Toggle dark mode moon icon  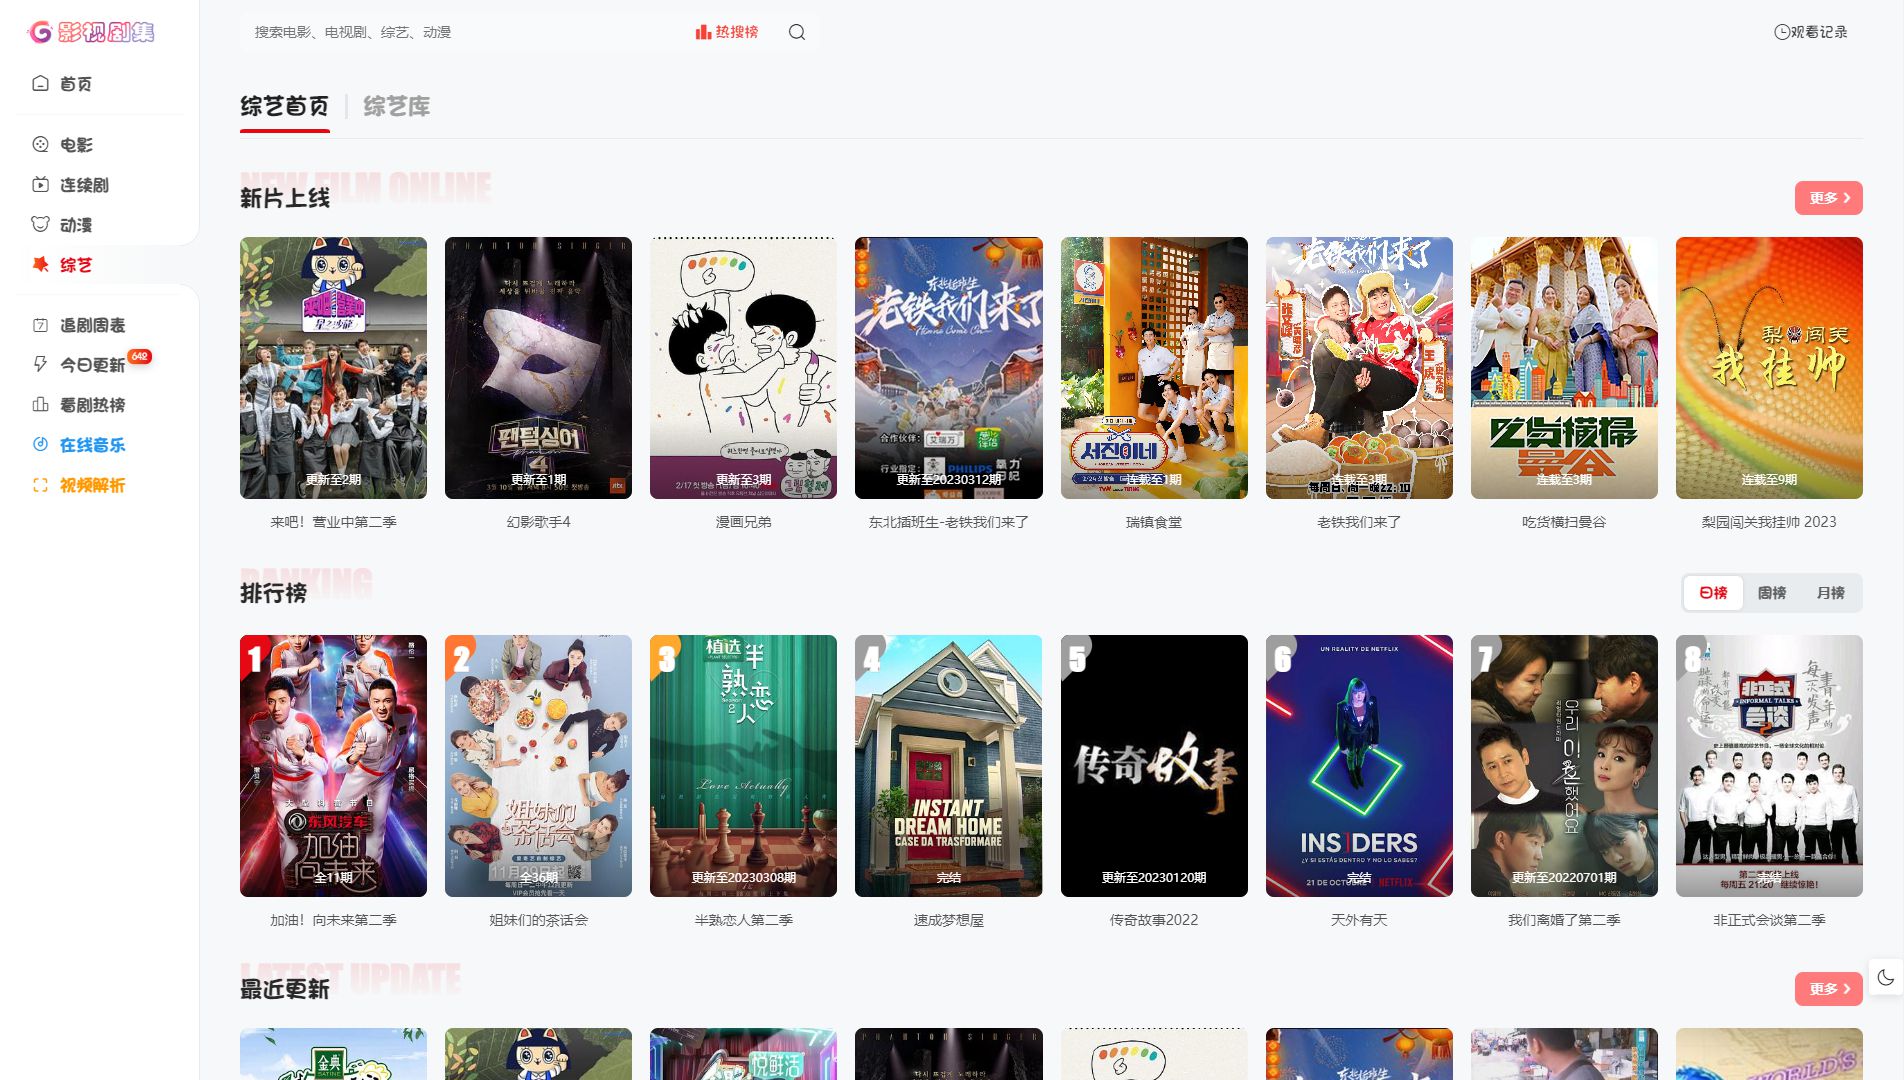(1886, 978)
